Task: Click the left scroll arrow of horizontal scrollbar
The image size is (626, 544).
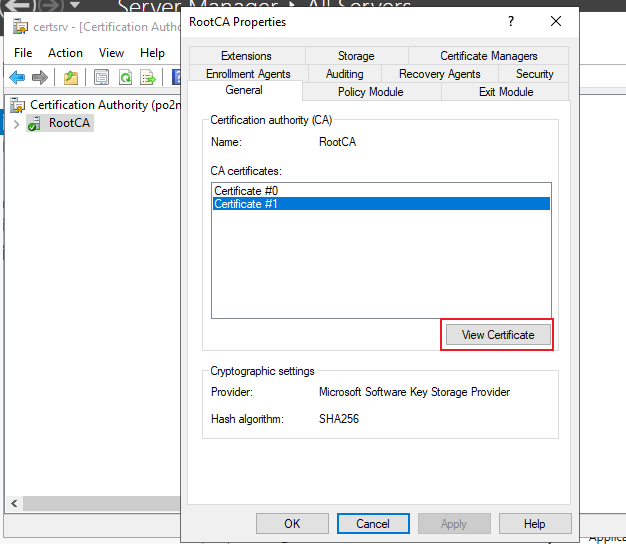Action: (x=14, y=503)
